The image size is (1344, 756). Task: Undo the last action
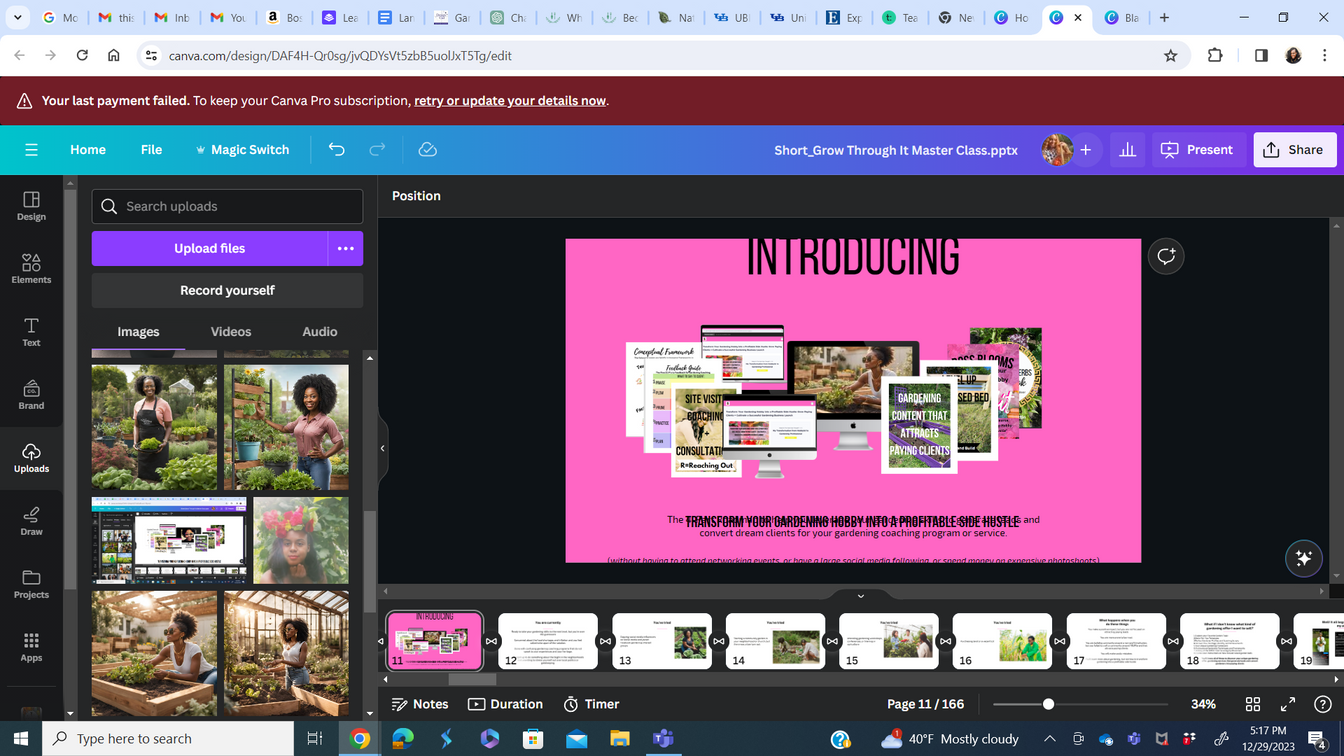pos(336,150)
